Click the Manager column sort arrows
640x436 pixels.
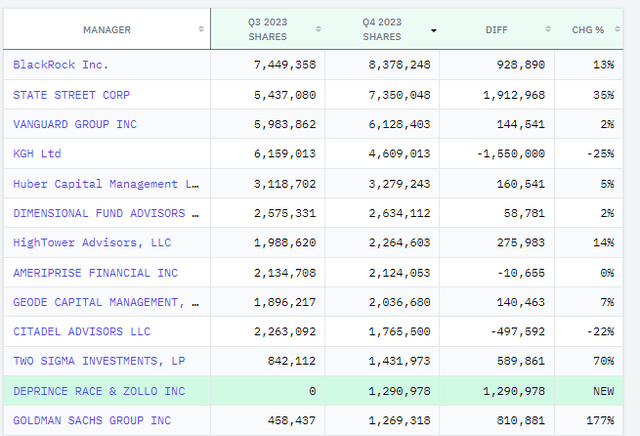pyautogui.click(x=202, y=30)
